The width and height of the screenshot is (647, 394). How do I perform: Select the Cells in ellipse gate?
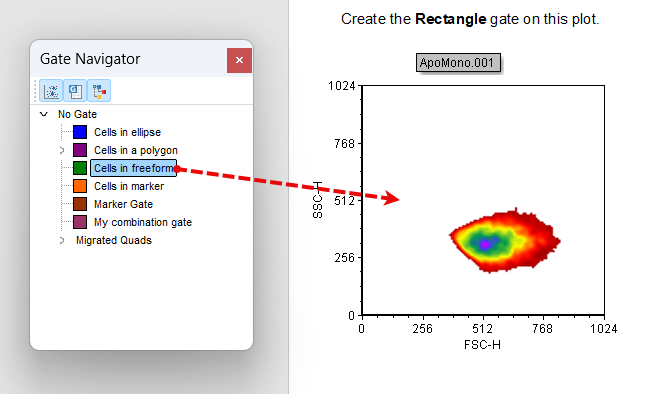128,132
